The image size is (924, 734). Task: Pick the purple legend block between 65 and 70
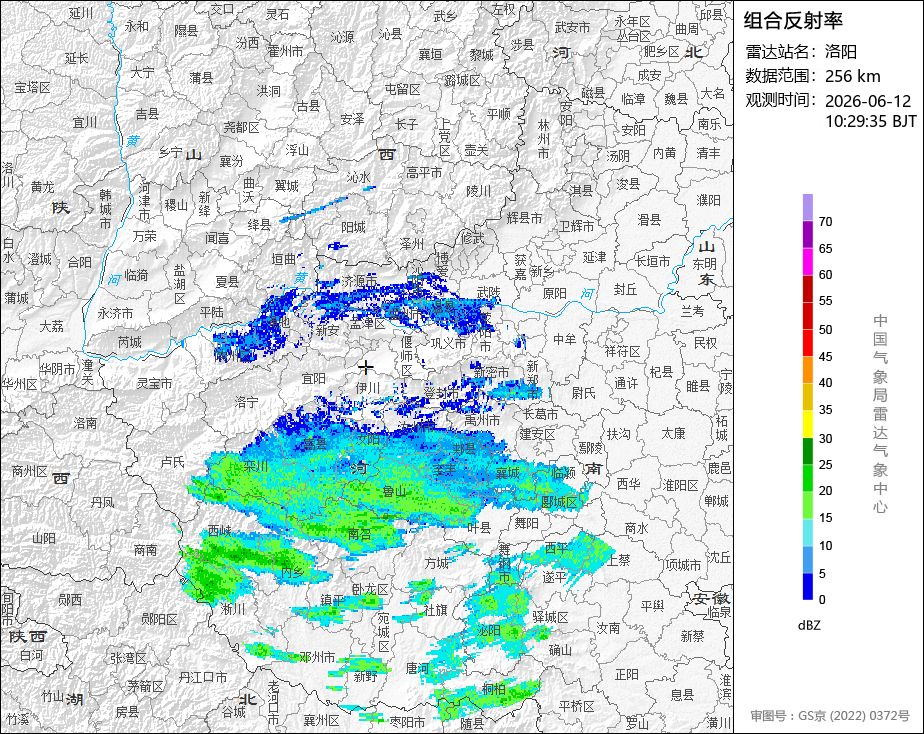(x=807, y=234)
